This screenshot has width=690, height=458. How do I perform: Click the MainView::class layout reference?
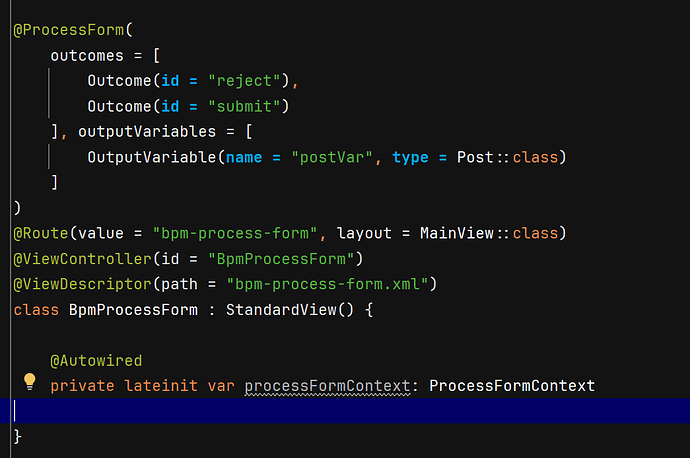[x=489, y=233]
